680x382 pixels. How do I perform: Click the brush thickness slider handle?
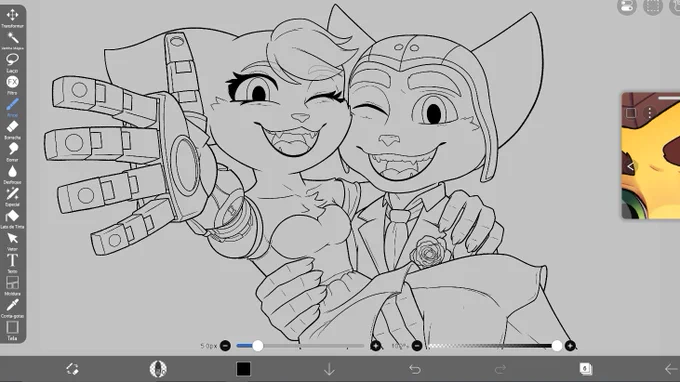pyautogui.click(x=258, y=346)
